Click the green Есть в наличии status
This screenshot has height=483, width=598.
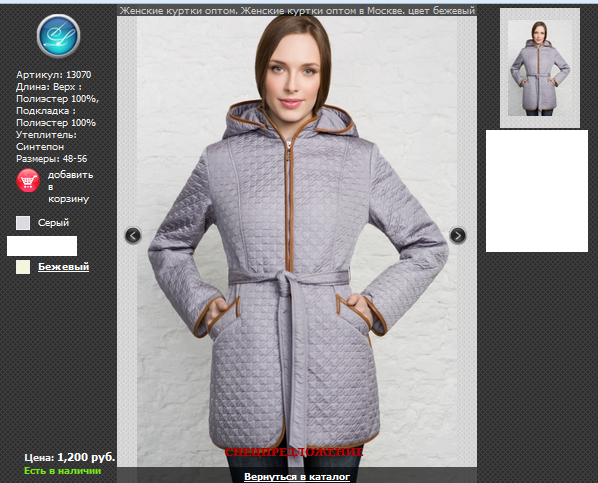point(63,471)
